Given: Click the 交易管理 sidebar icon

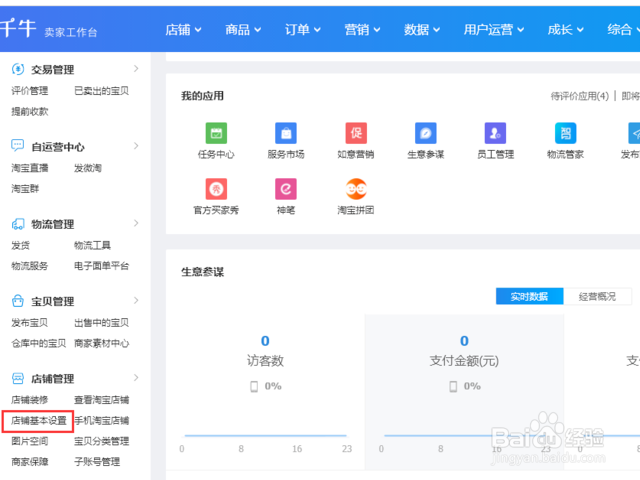Looking at the screenshot, I should [x=18, y=69].
